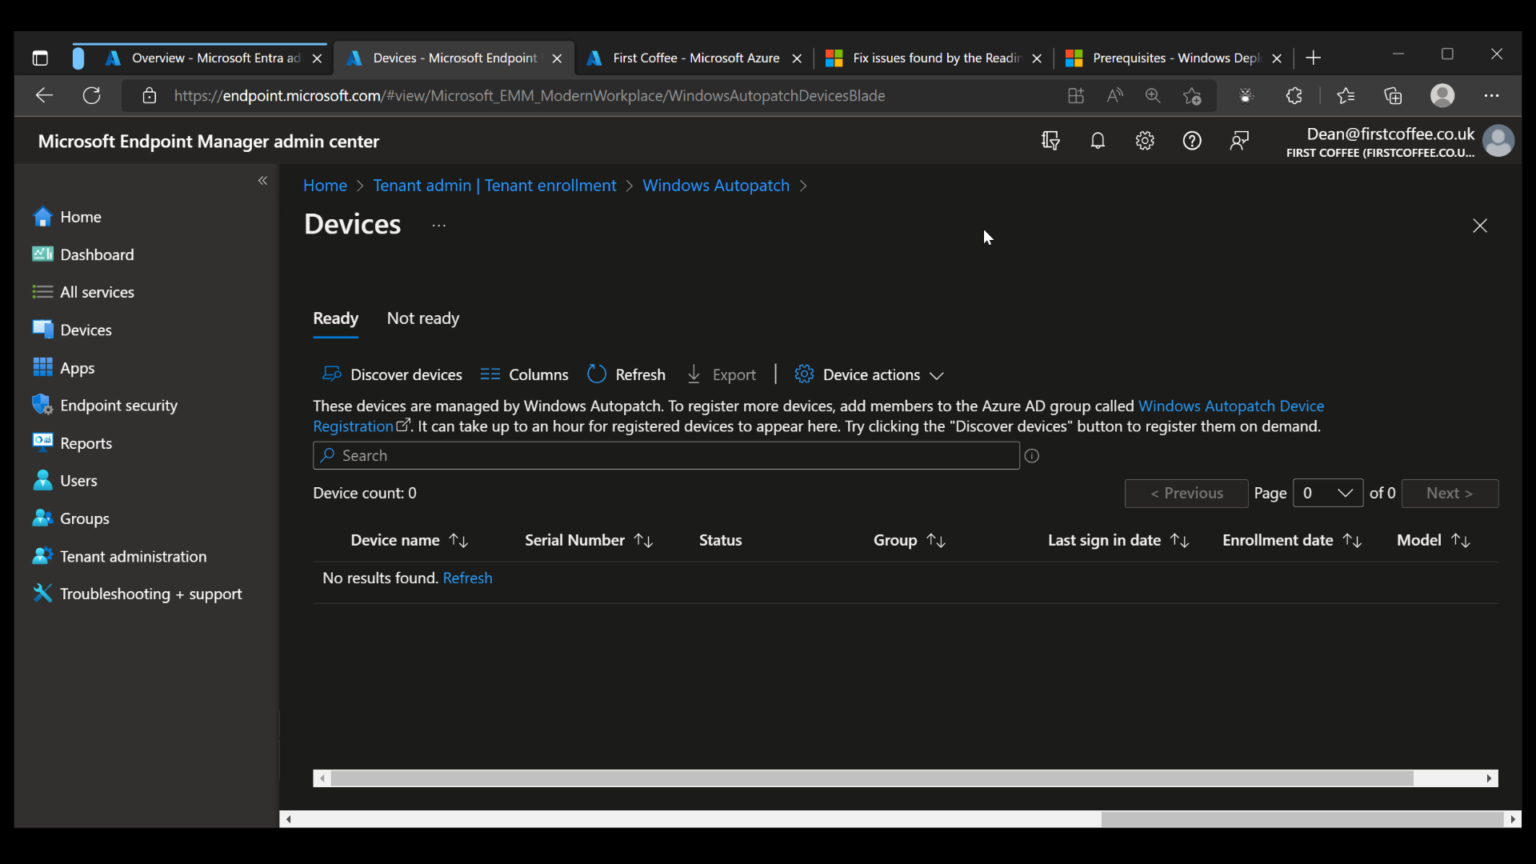Refresh the devices list from the toolbar

626,374
